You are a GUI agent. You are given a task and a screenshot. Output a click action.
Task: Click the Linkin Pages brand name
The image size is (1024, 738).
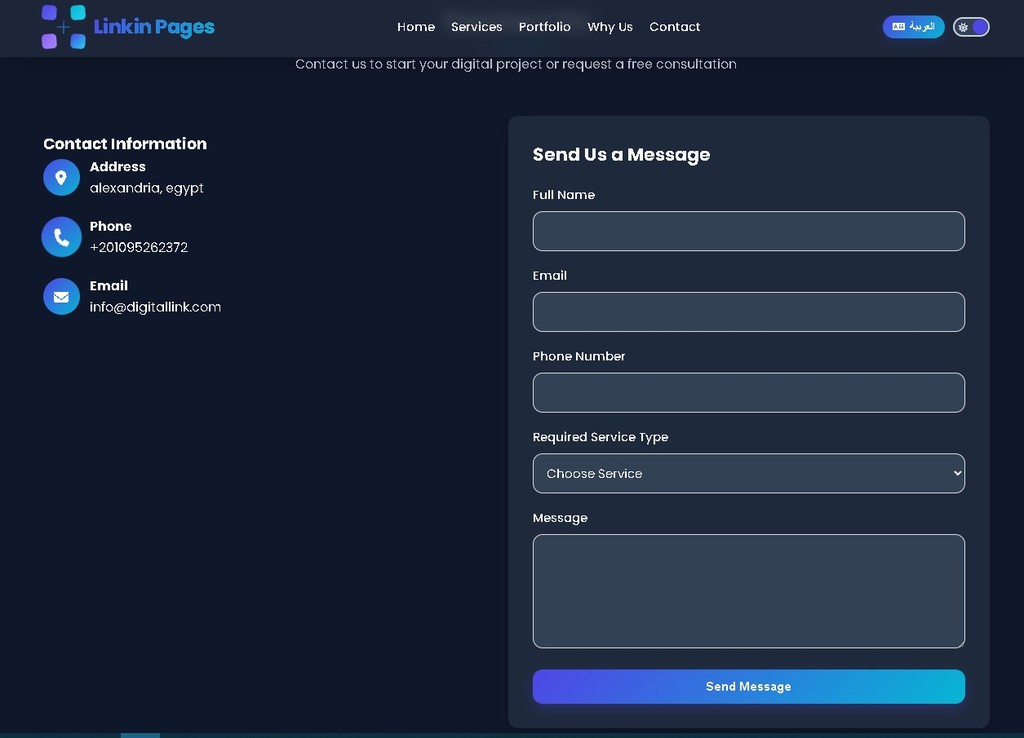pyautogui.click(x=154, y=27)
